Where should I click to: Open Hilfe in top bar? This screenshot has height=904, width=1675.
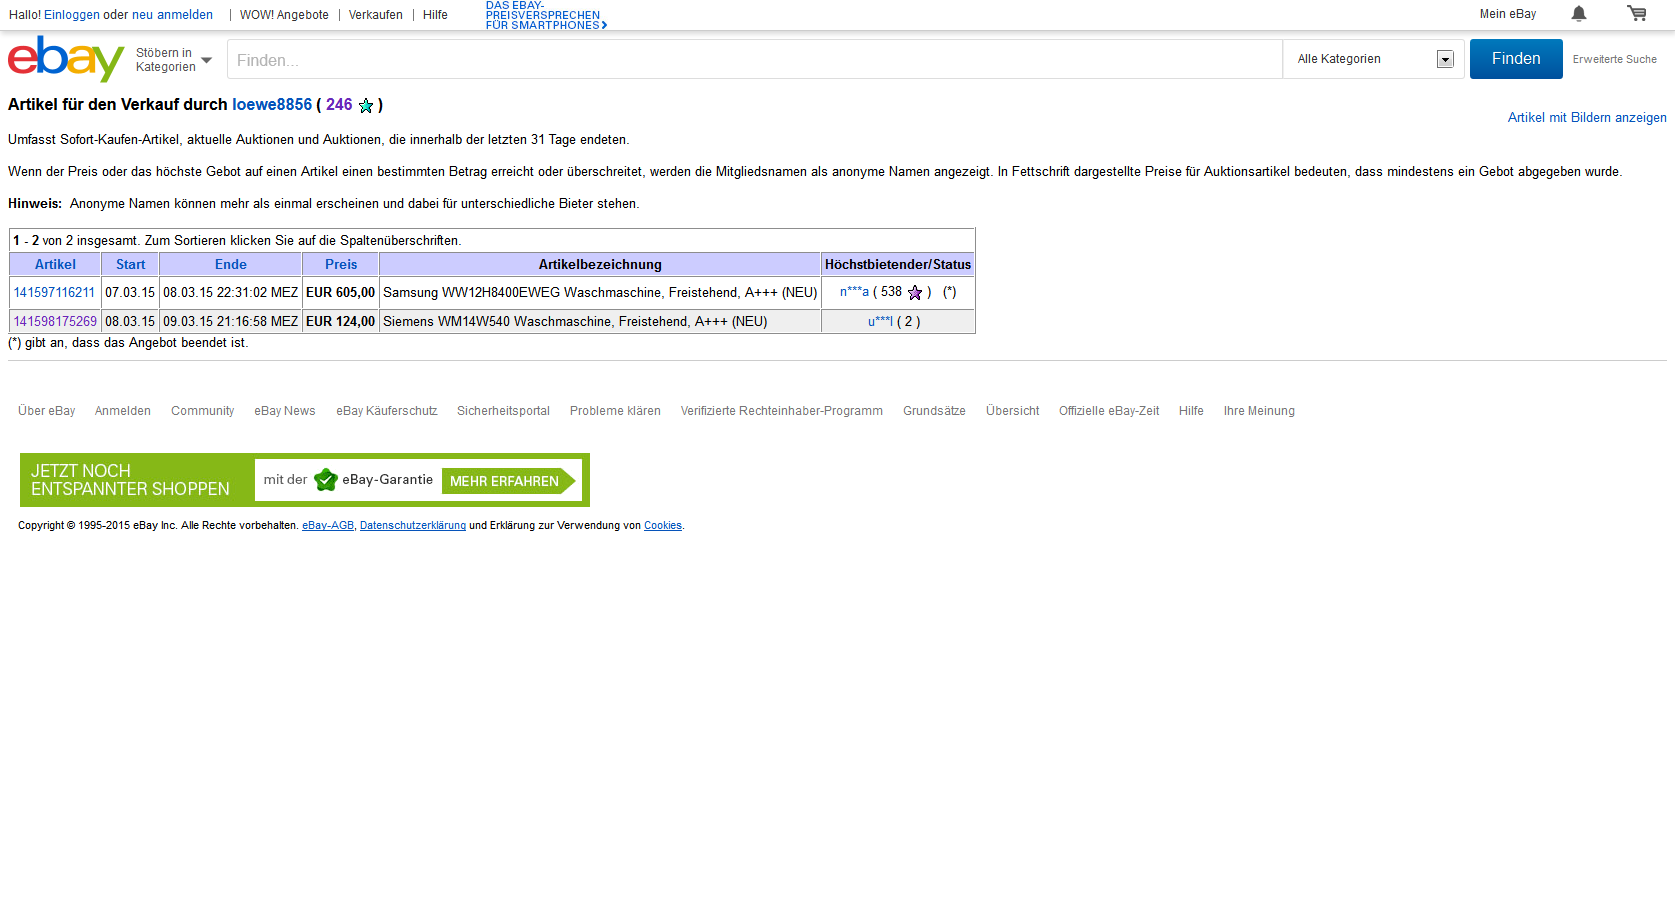435,15
